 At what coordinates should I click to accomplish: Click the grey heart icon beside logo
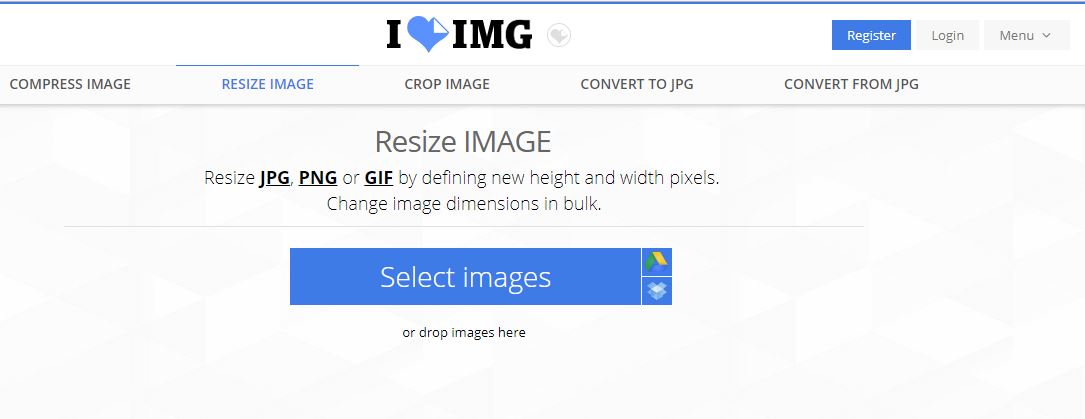[559, 35]
